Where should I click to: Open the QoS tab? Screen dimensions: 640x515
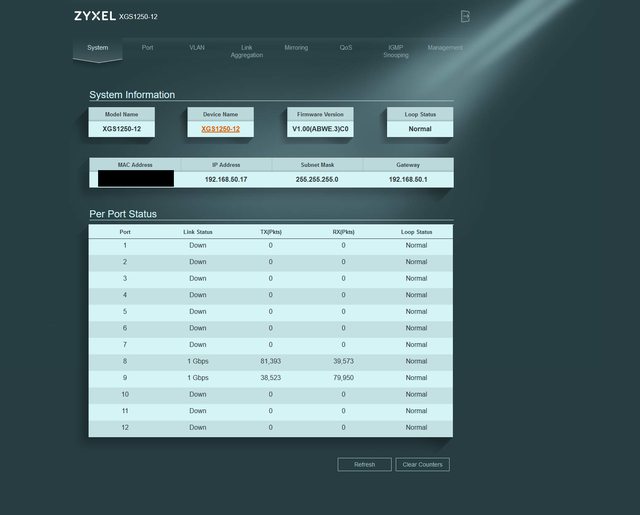[x=346, y=47]
